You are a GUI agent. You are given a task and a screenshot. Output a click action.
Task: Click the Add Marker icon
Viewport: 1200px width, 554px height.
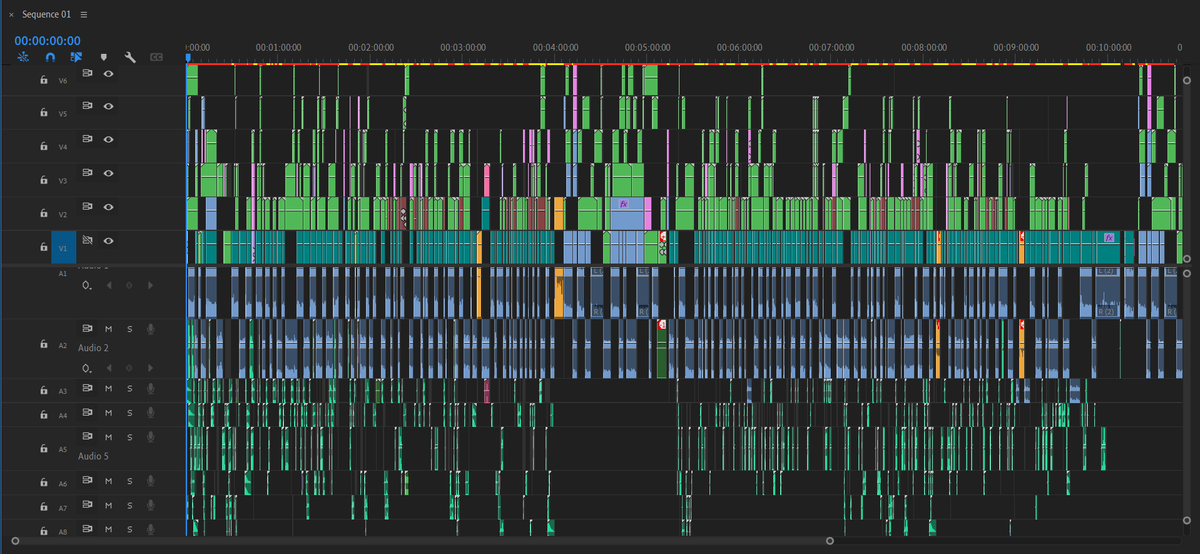point(103,58)
